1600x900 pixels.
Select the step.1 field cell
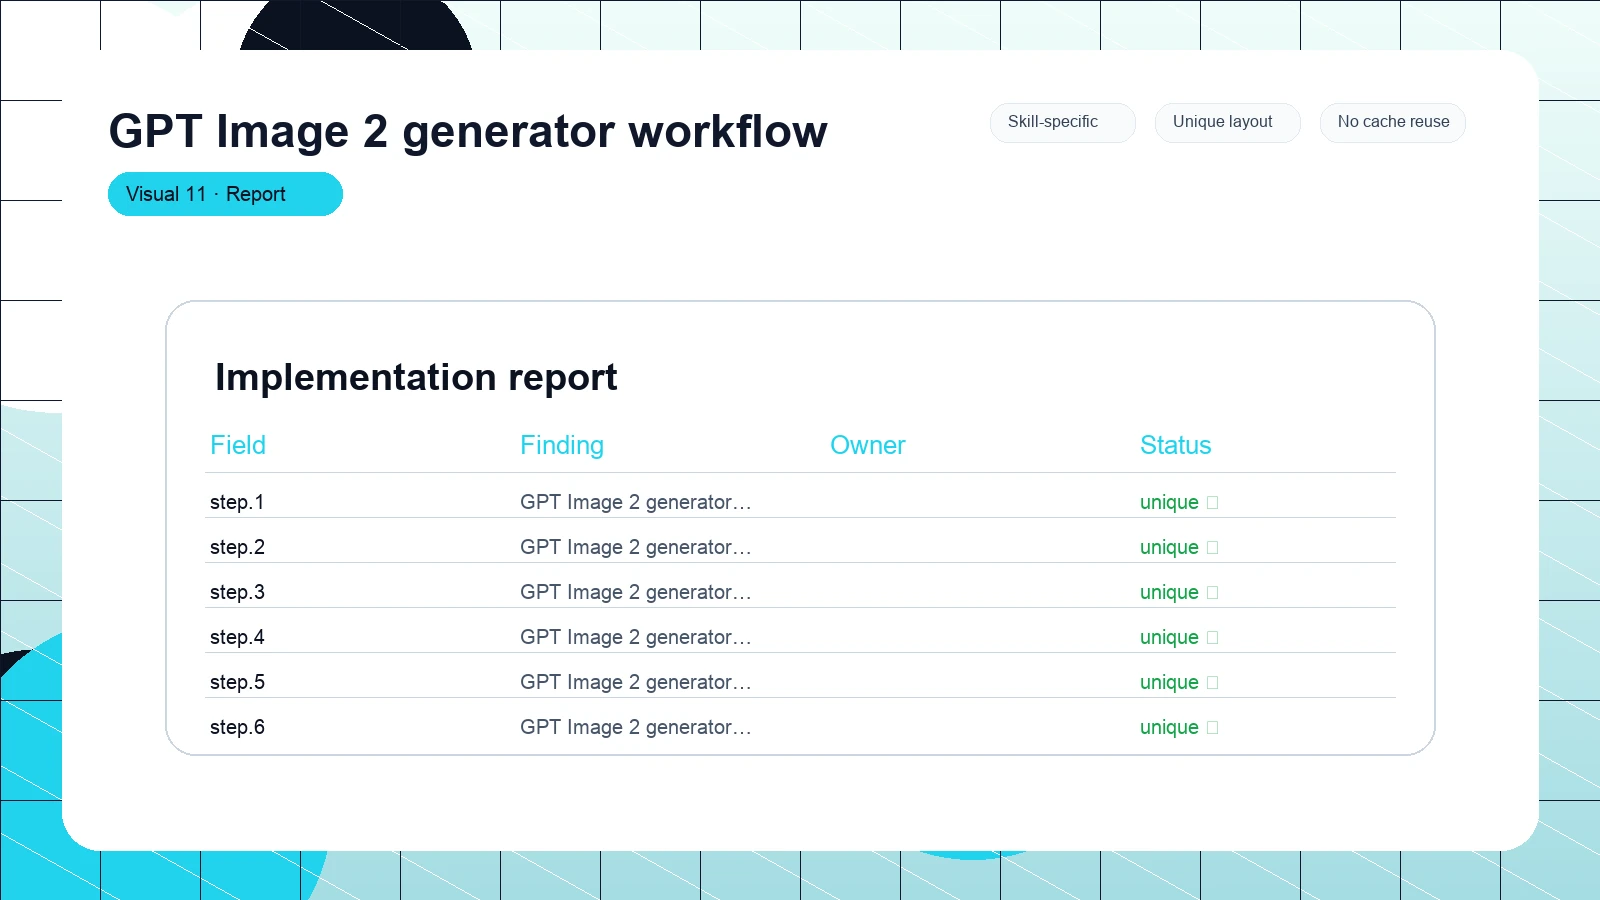click(x=237, y=502)
